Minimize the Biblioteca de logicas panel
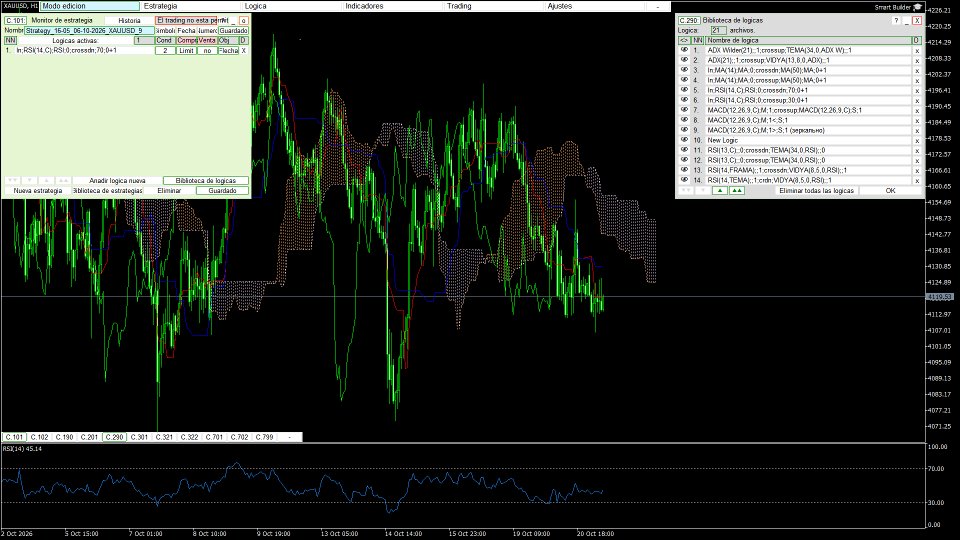This screenshot has width=960, height=540. click(907, 20)
